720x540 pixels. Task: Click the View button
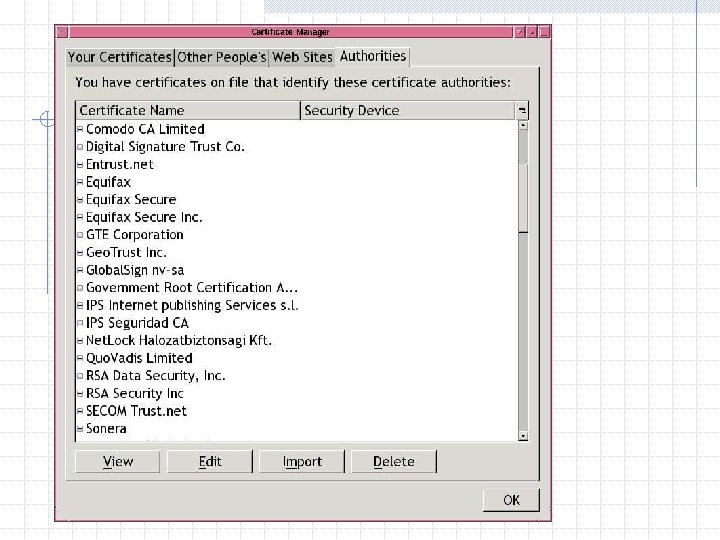coord(118,461)
